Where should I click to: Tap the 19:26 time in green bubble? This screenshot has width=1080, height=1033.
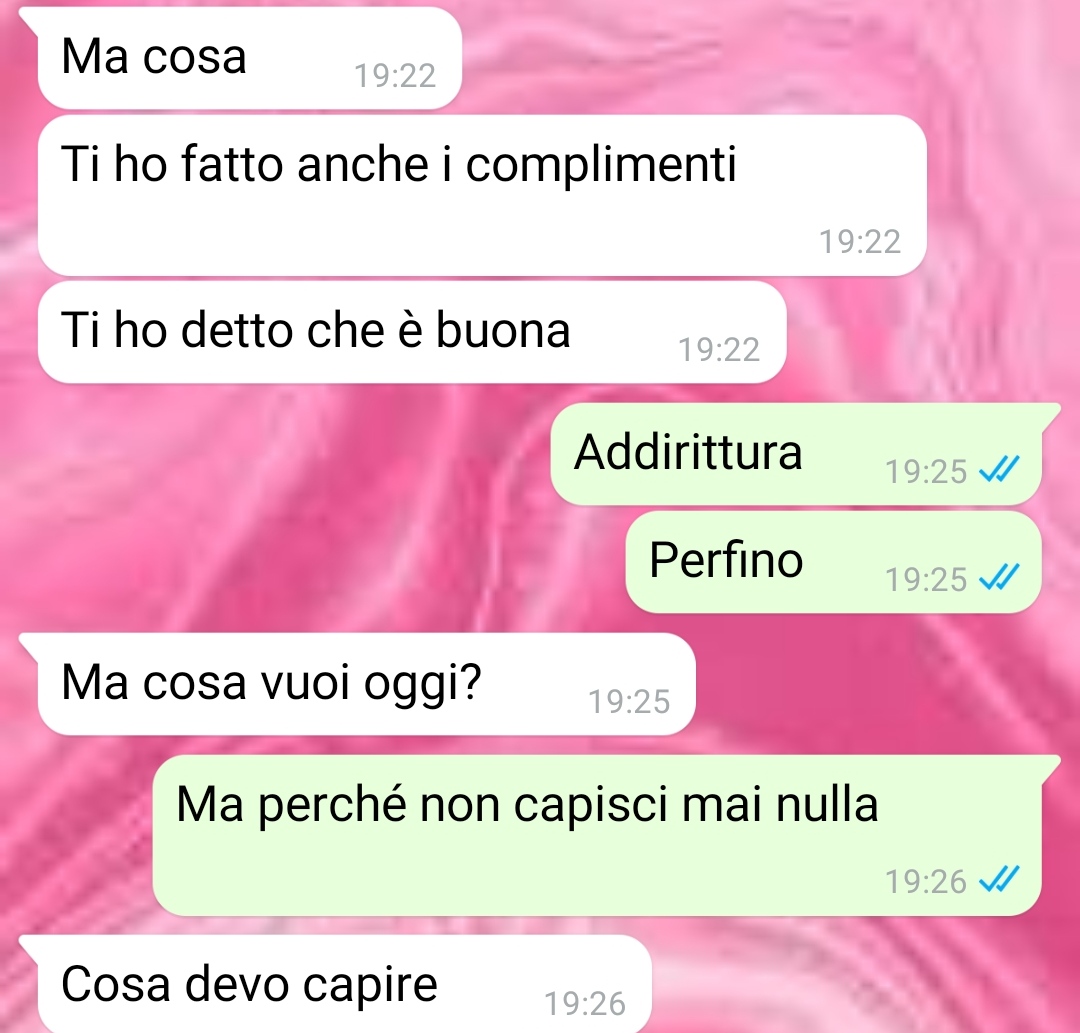926,881
